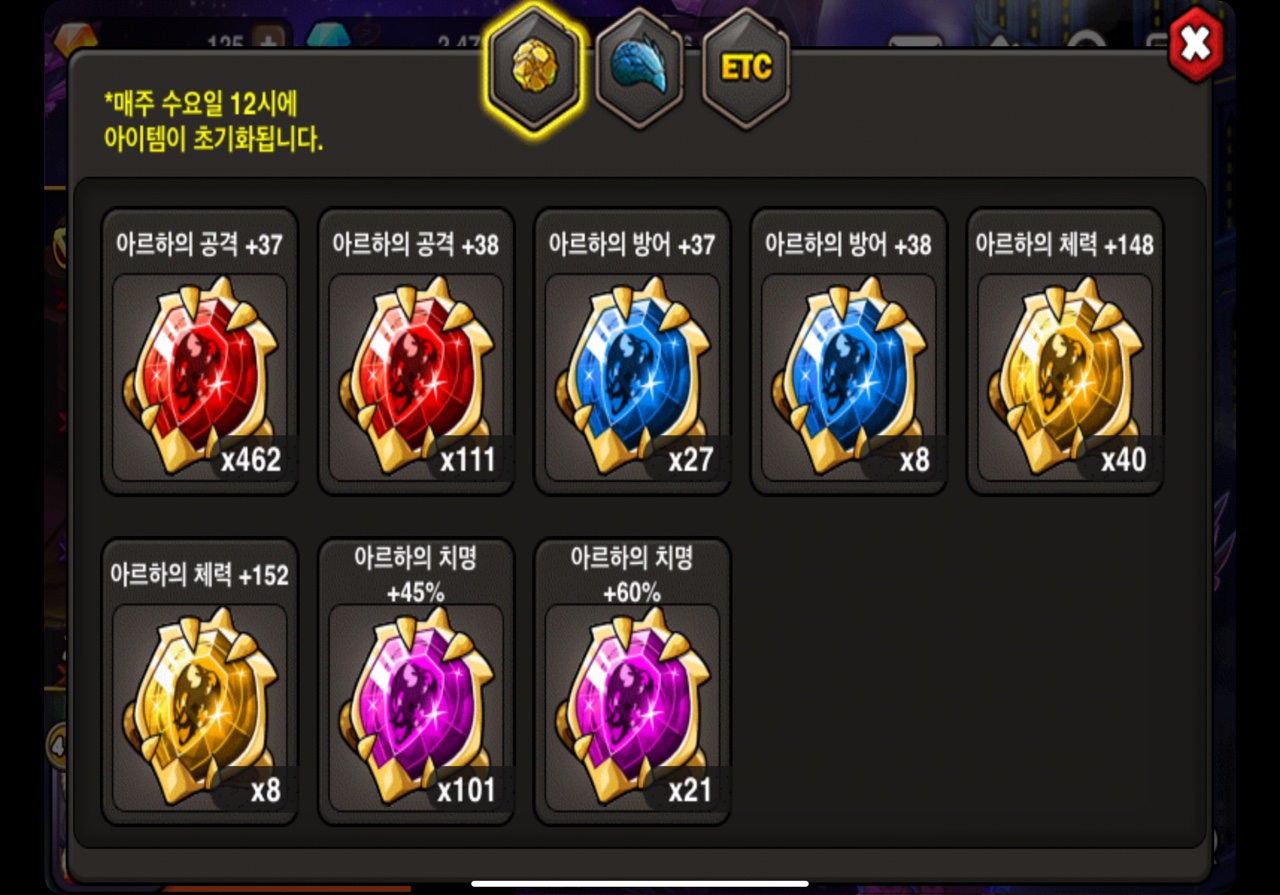Click the weekly reset notice text
The height and width of the screenshot is (895, 1280).
point(214,120)
